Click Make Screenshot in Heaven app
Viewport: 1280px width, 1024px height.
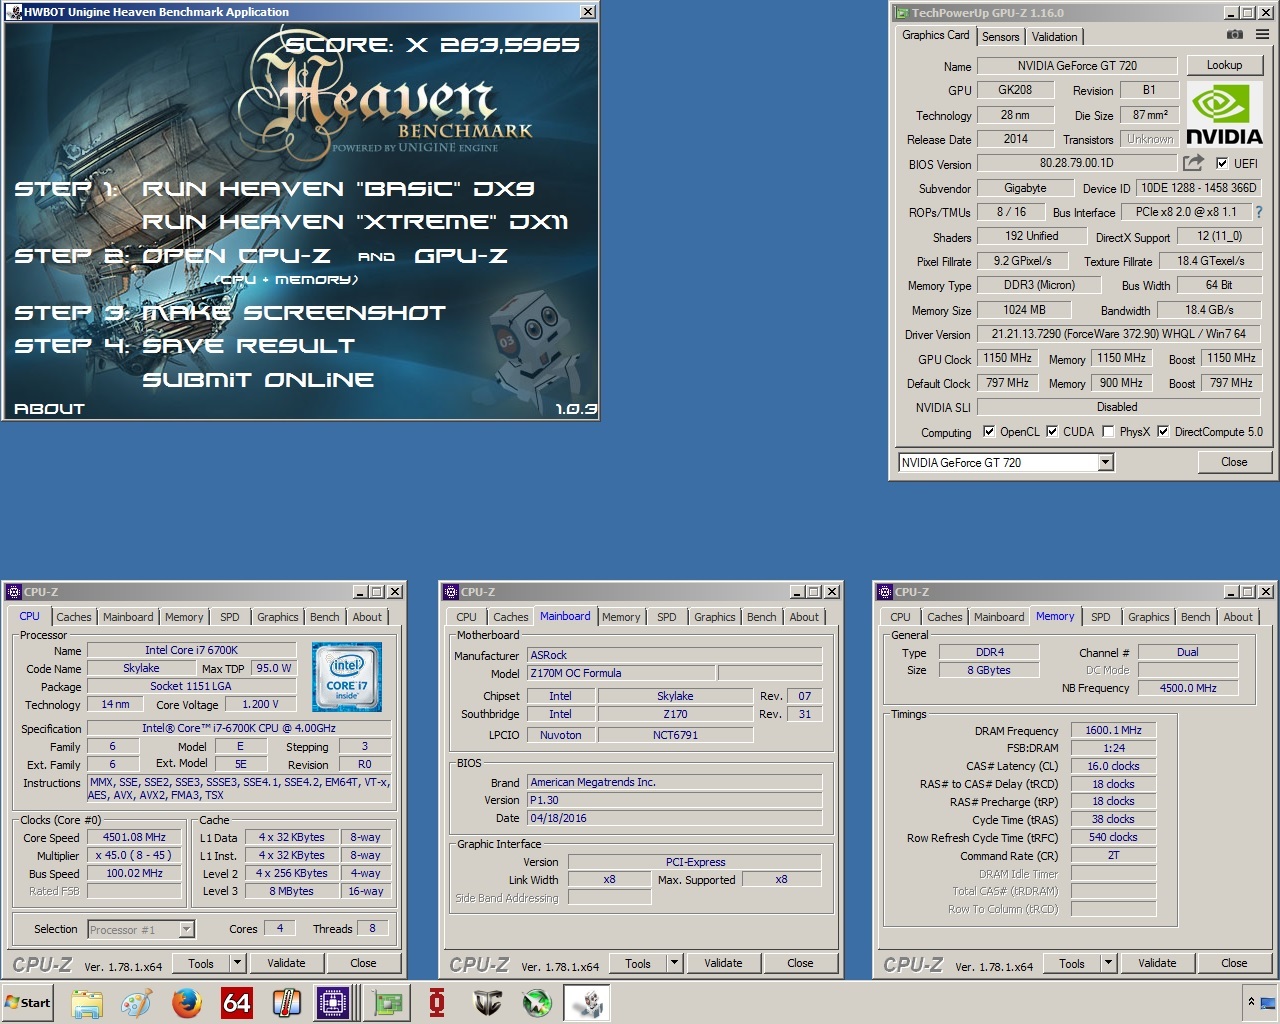point(294,313)
